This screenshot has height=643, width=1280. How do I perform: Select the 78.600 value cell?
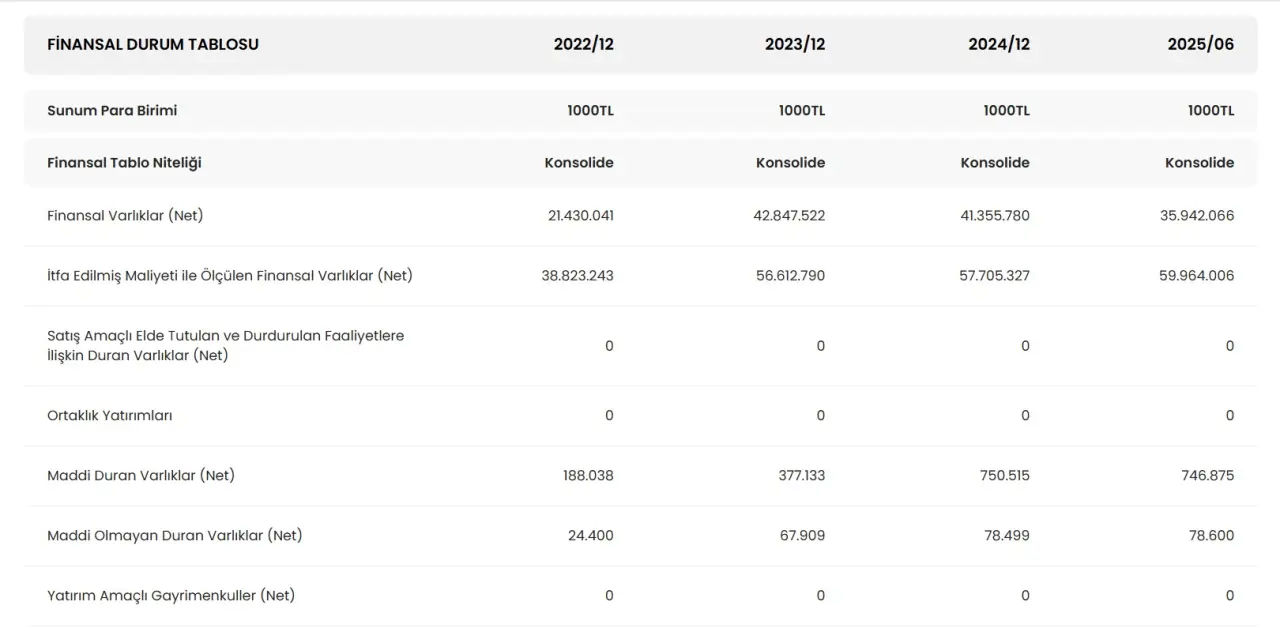coord(1211,535)
